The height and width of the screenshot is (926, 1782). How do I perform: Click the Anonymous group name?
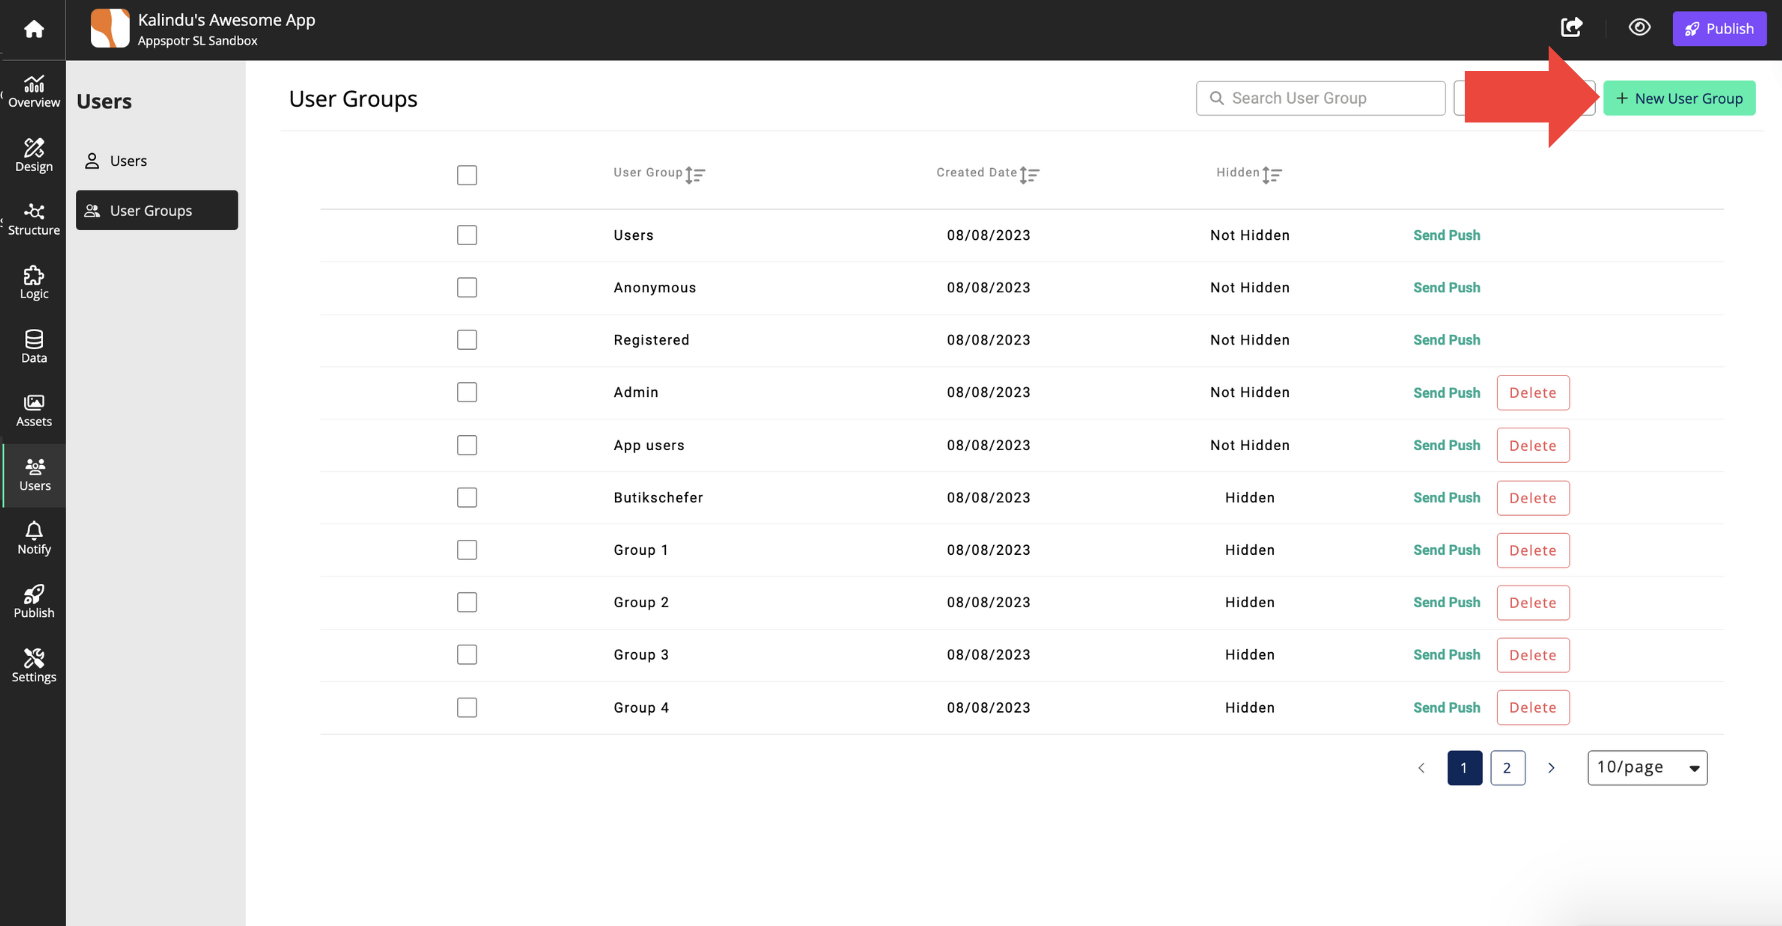tap(655, 287)
